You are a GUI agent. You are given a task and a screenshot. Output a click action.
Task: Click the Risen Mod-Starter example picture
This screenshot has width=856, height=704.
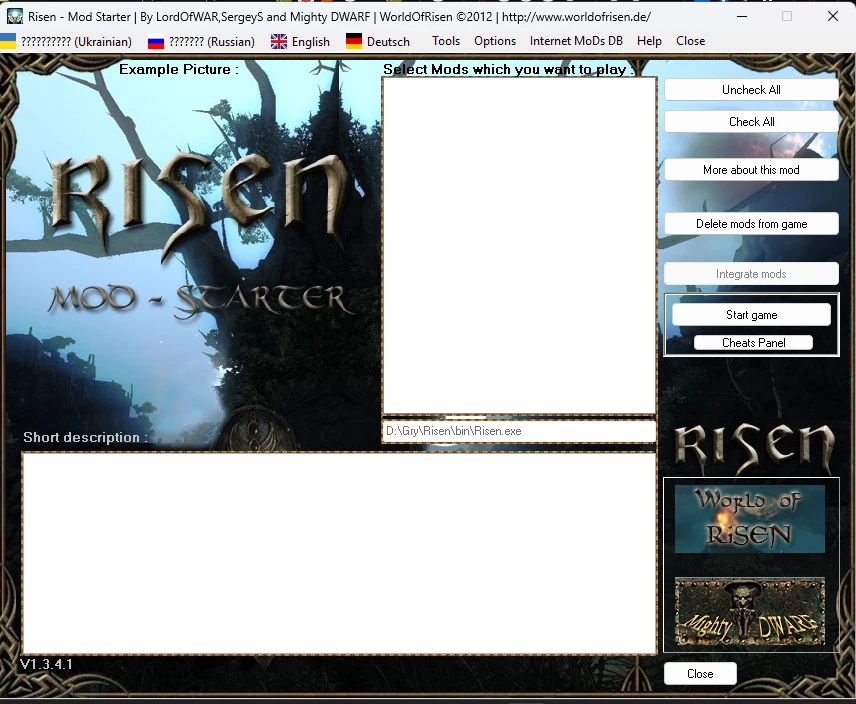click(192, 251)
